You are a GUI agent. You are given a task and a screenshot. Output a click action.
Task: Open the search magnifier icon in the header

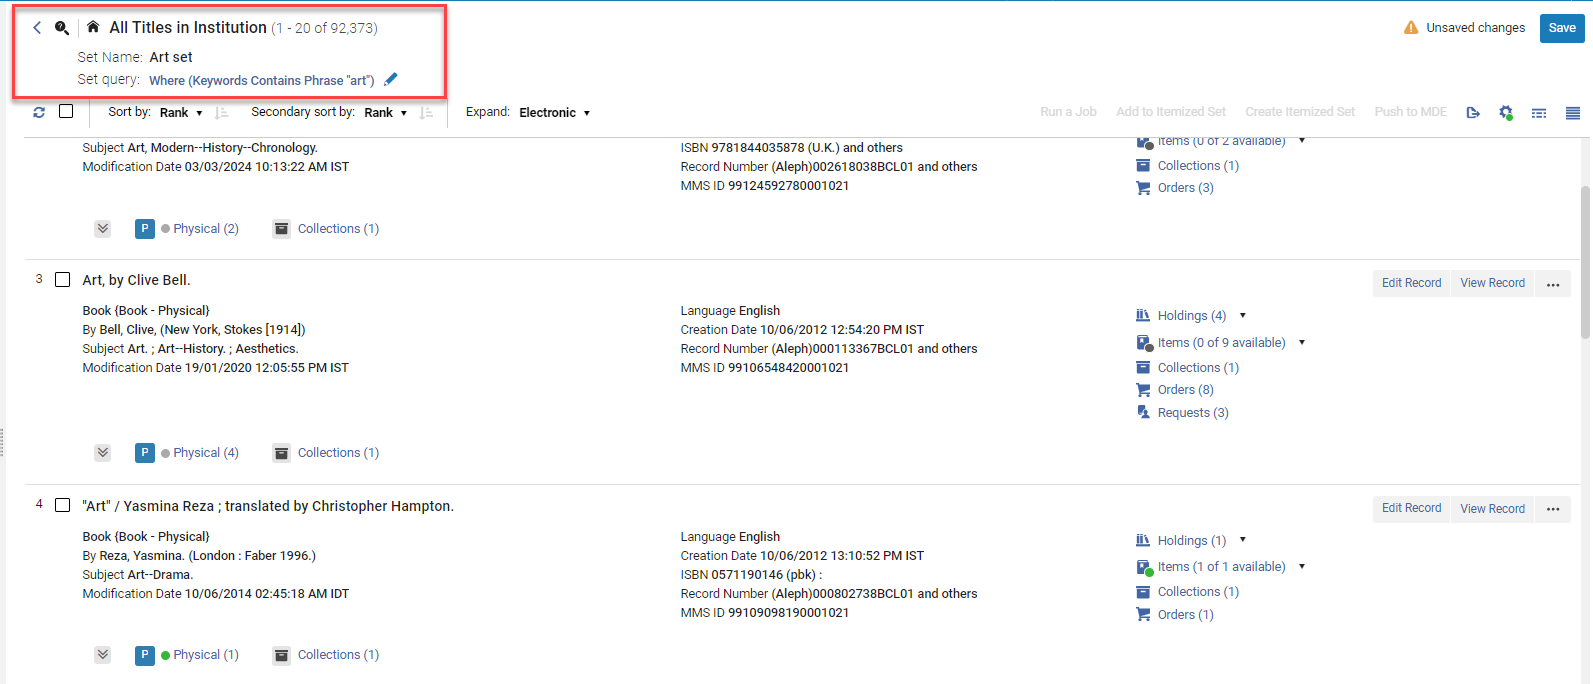click(62, 28)
